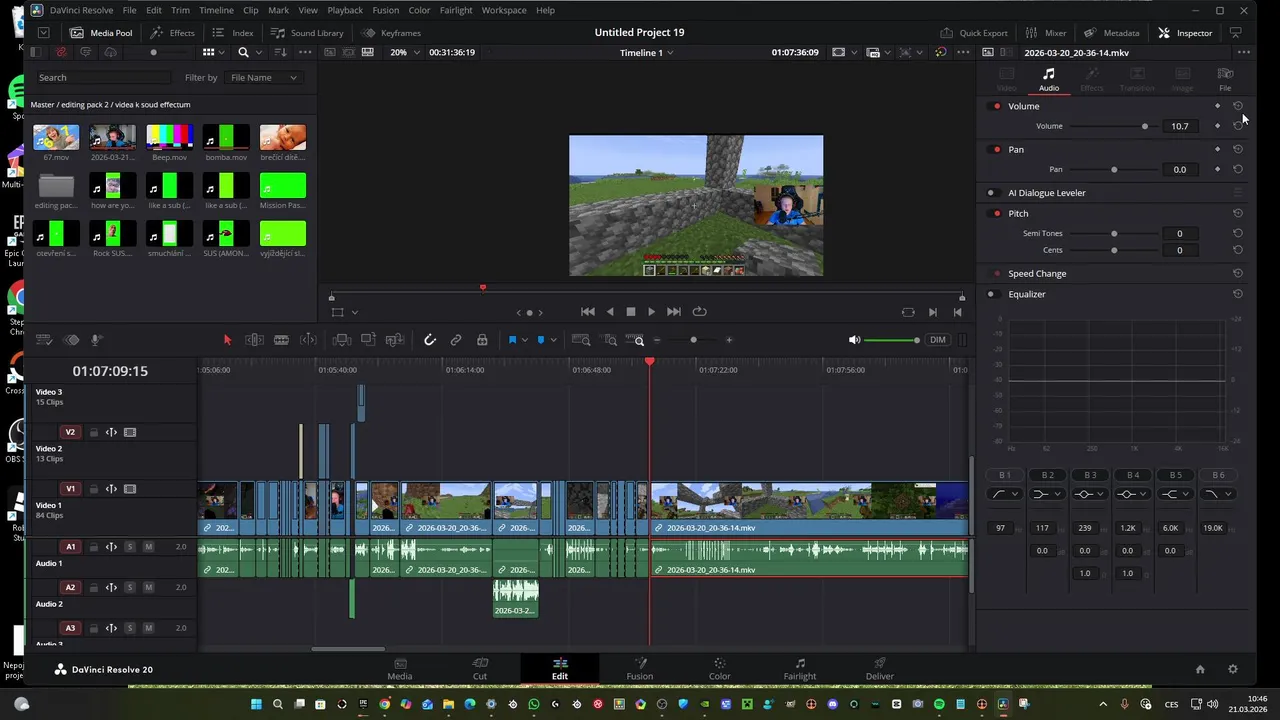Open the media pool sort order icon
Screen dimensions: 1280x720
tap(281, 52)
